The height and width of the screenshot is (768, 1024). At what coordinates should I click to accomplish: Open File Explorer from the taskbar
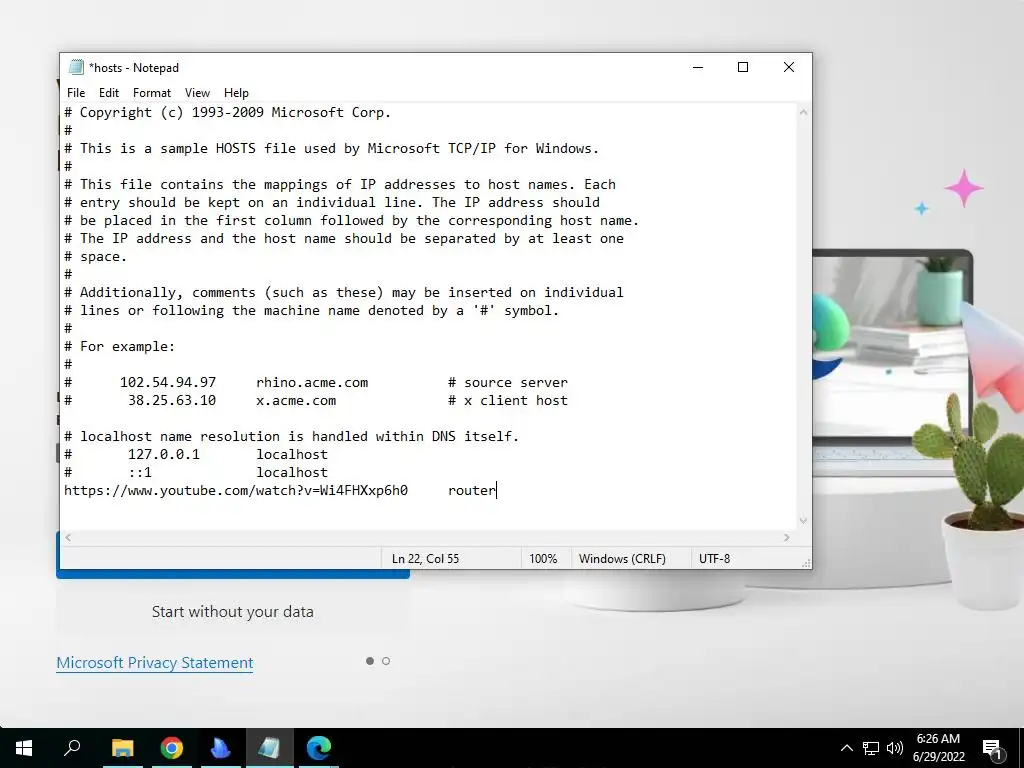(122, 748)
